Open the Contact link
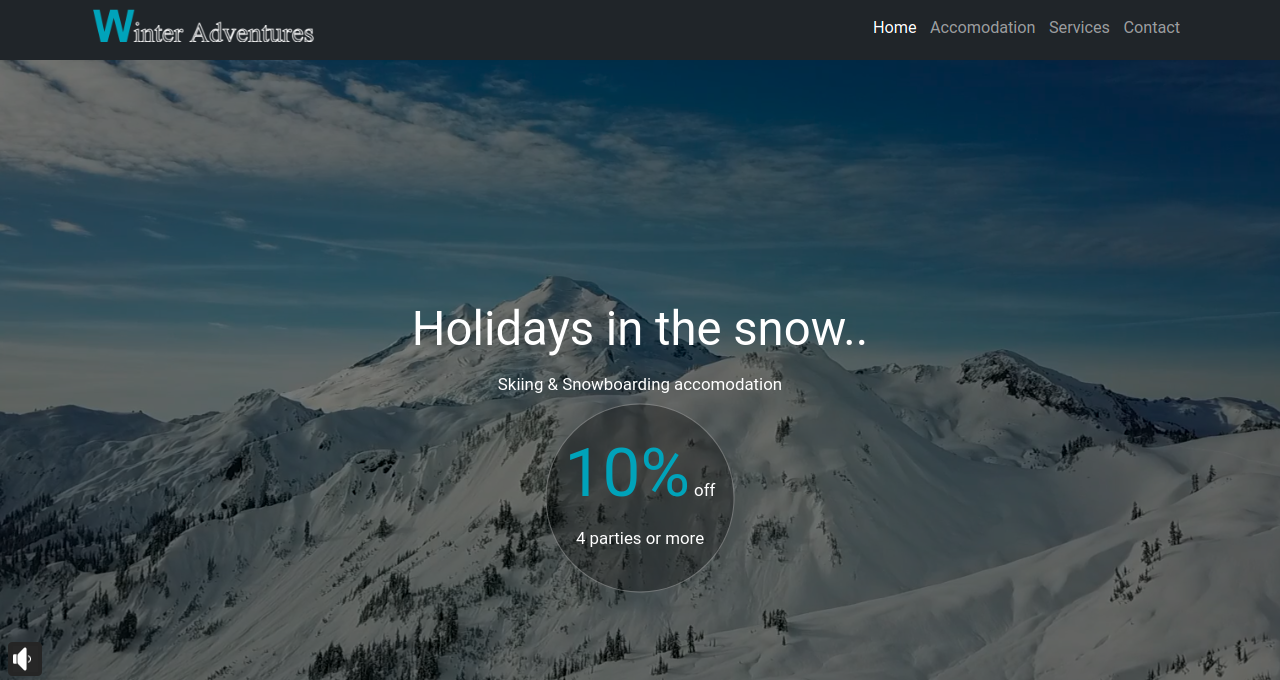Image resolution: width=1280 pixels, height=680 pixels. click(1151, 28)
